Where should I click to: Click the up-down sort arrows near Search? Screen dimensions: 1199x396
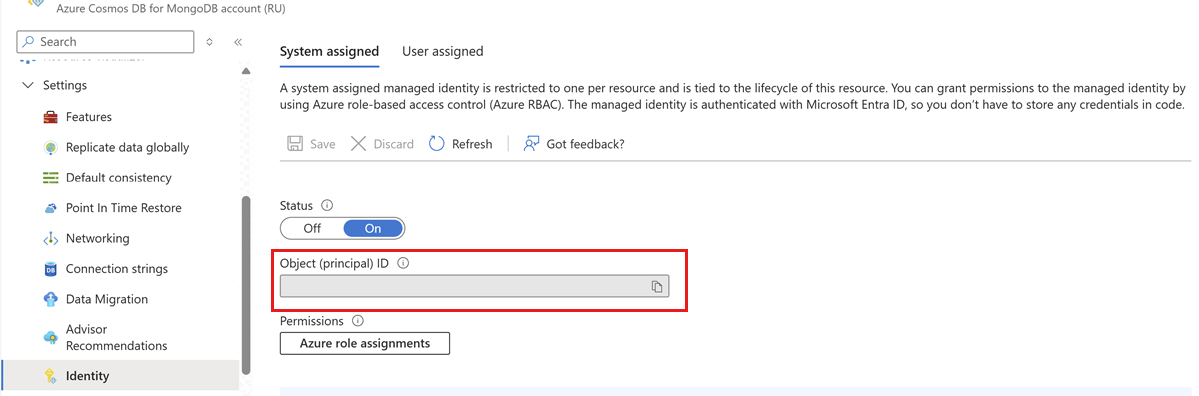210,41
